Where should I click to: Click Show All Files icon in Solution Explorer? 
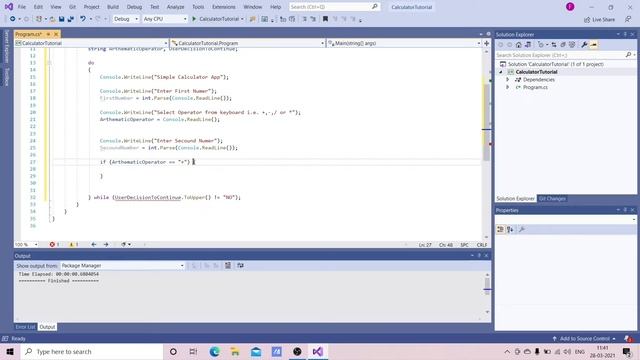[x=572, y=45]
